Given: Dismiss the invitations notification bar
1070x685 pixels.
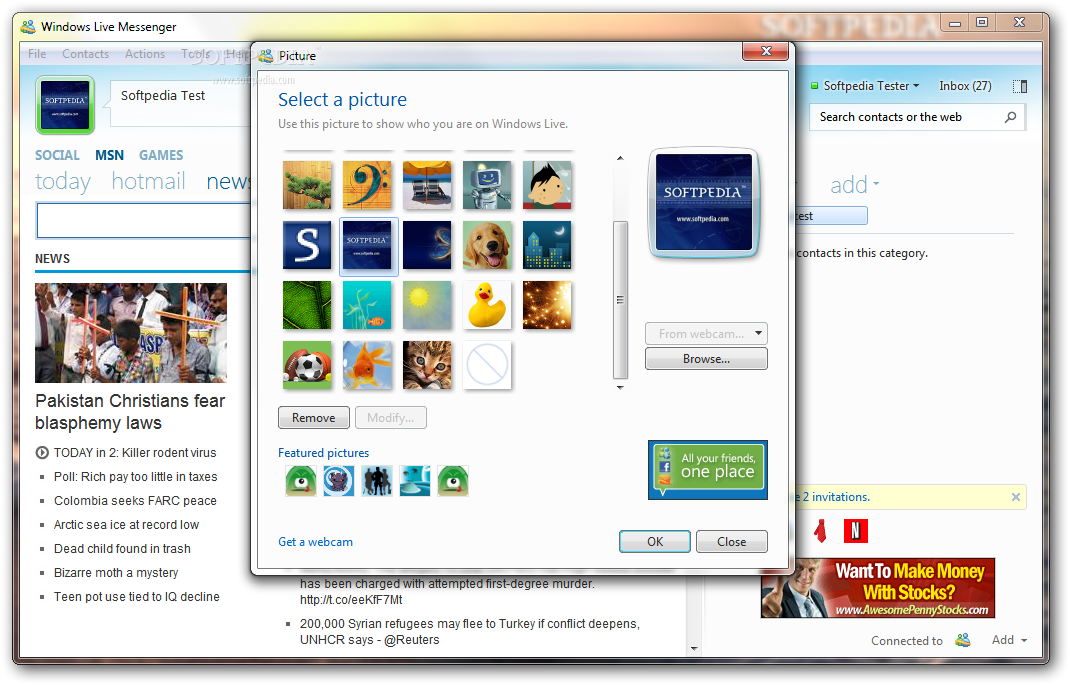Looking at the screenshot, I should point(1015,497).
